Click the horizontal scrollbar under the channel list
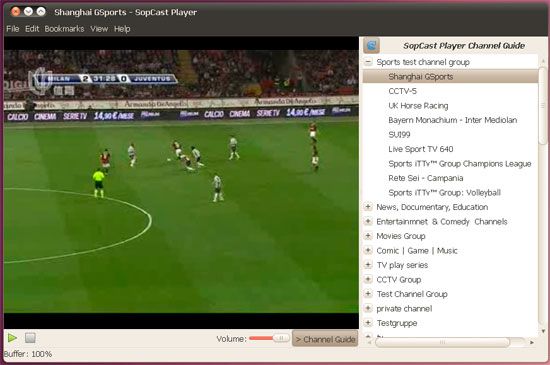Viewport: 550px width, 365px height. pyautogui.click(x=442, y=342)
